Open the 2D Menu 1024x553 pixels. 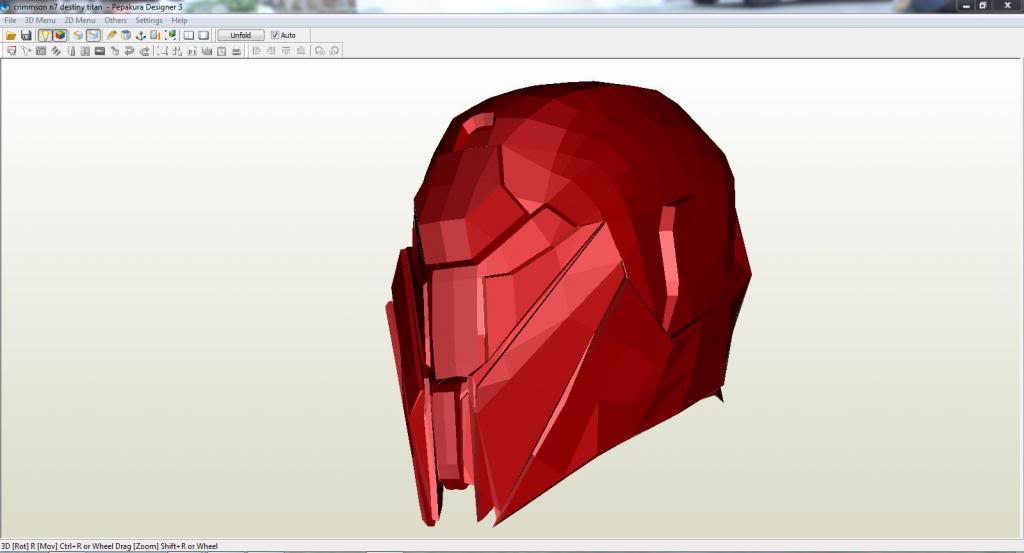pos(80,20)
